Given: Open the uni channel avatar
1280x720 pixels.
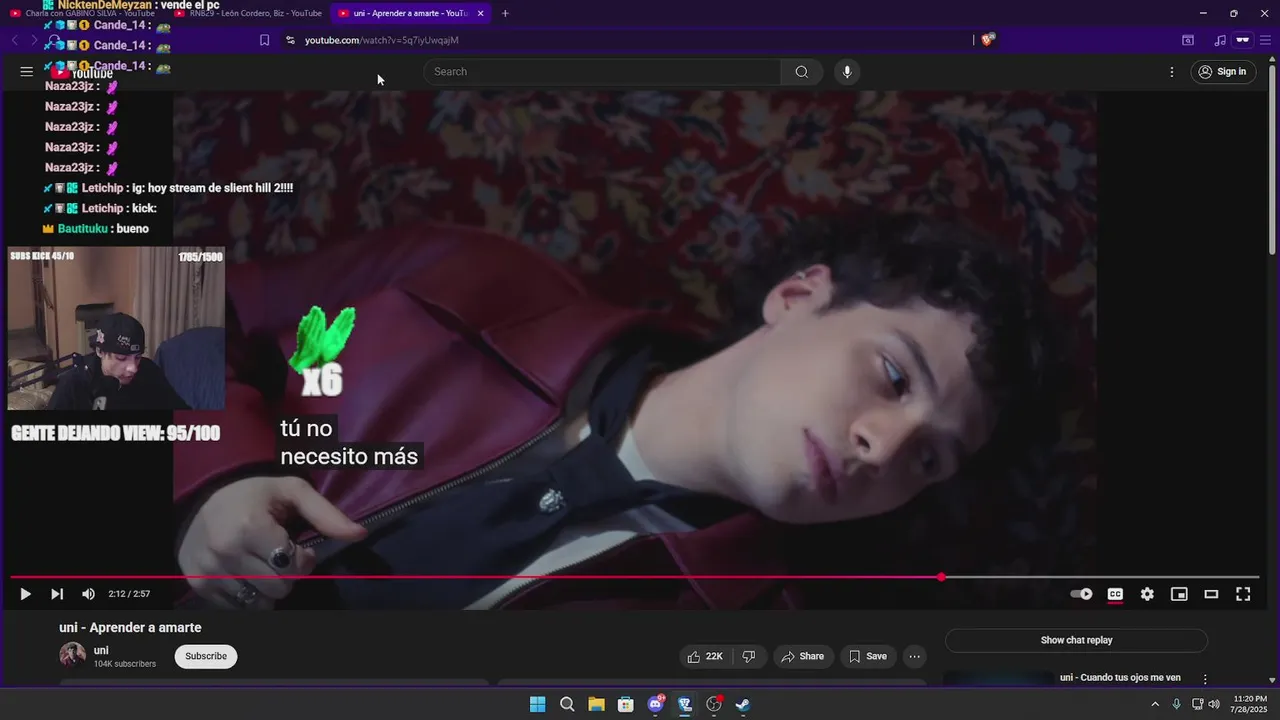Looking at the screenshot, I should click(x=72, y=656).
